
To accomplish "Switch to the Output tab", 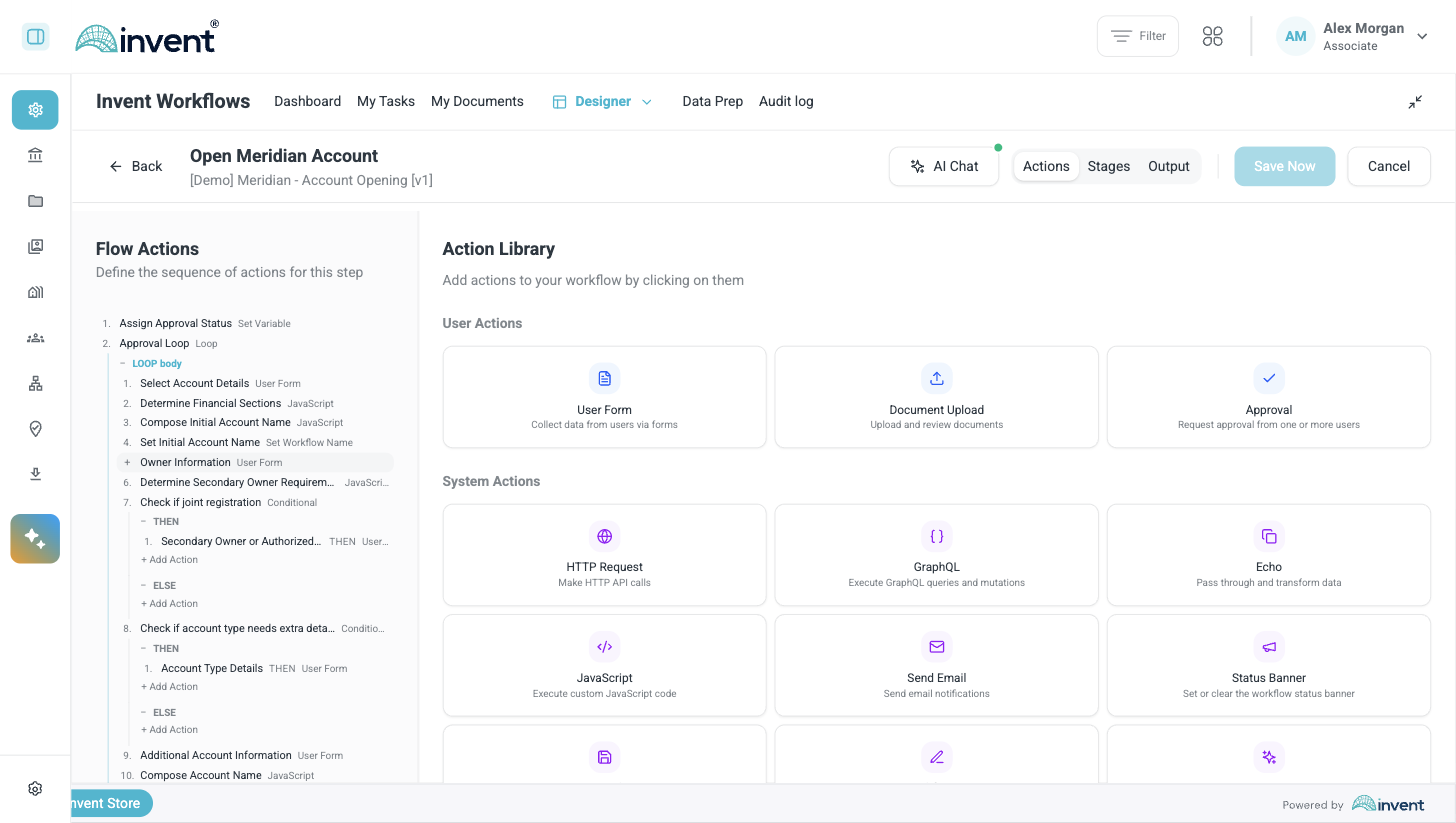I will click(x=1169, y=167).
